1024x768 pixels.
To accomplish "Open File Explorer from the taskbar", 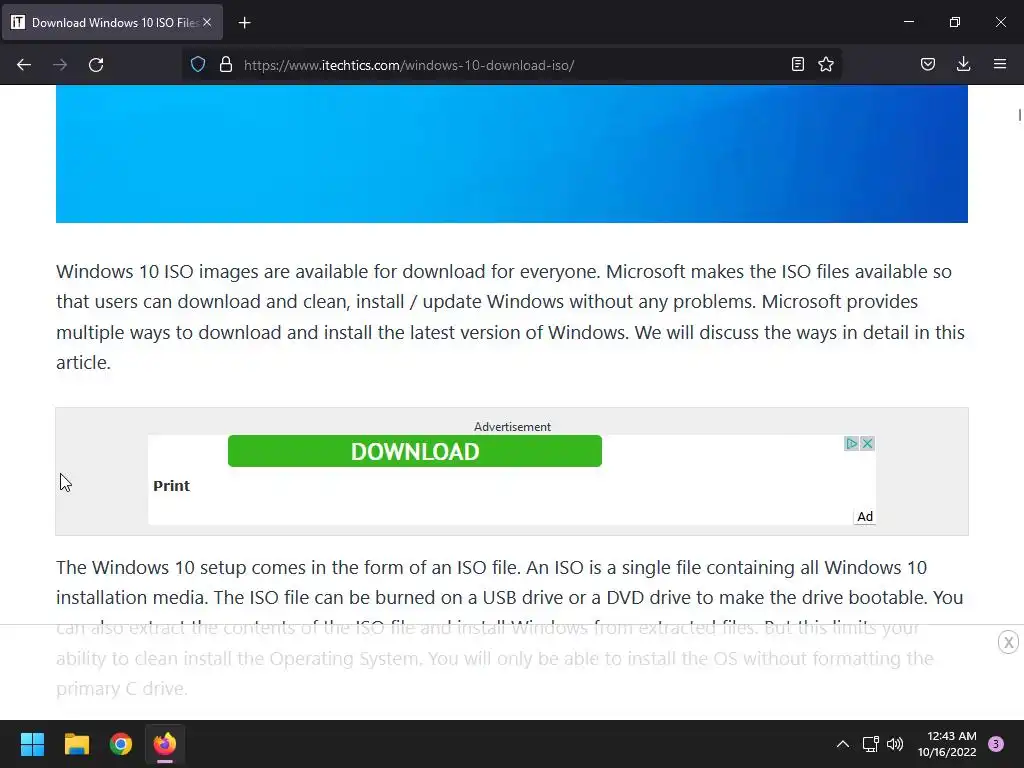I will (76, 744).
